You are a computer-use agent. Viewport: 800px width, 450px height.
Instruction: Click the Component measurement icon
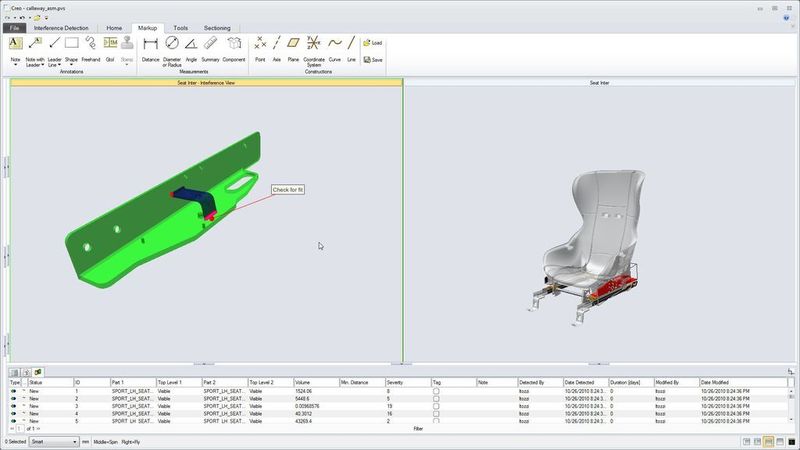234,46
